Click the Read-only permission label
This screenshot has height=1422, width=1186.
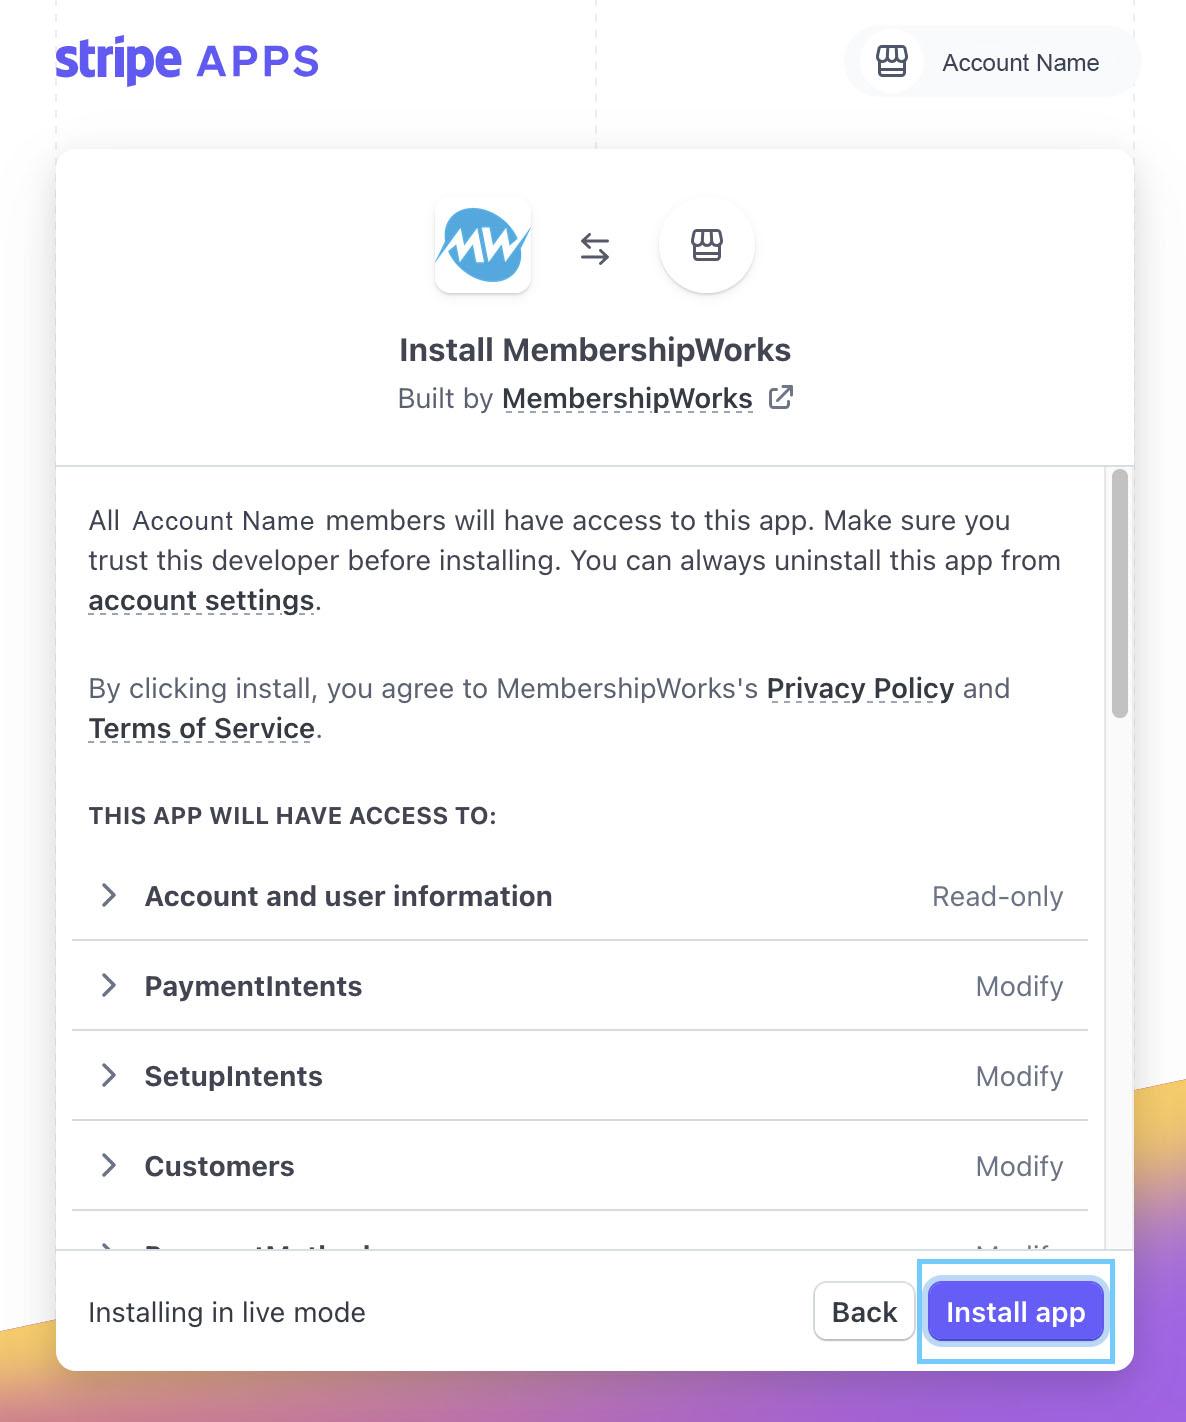pos(997,897)
